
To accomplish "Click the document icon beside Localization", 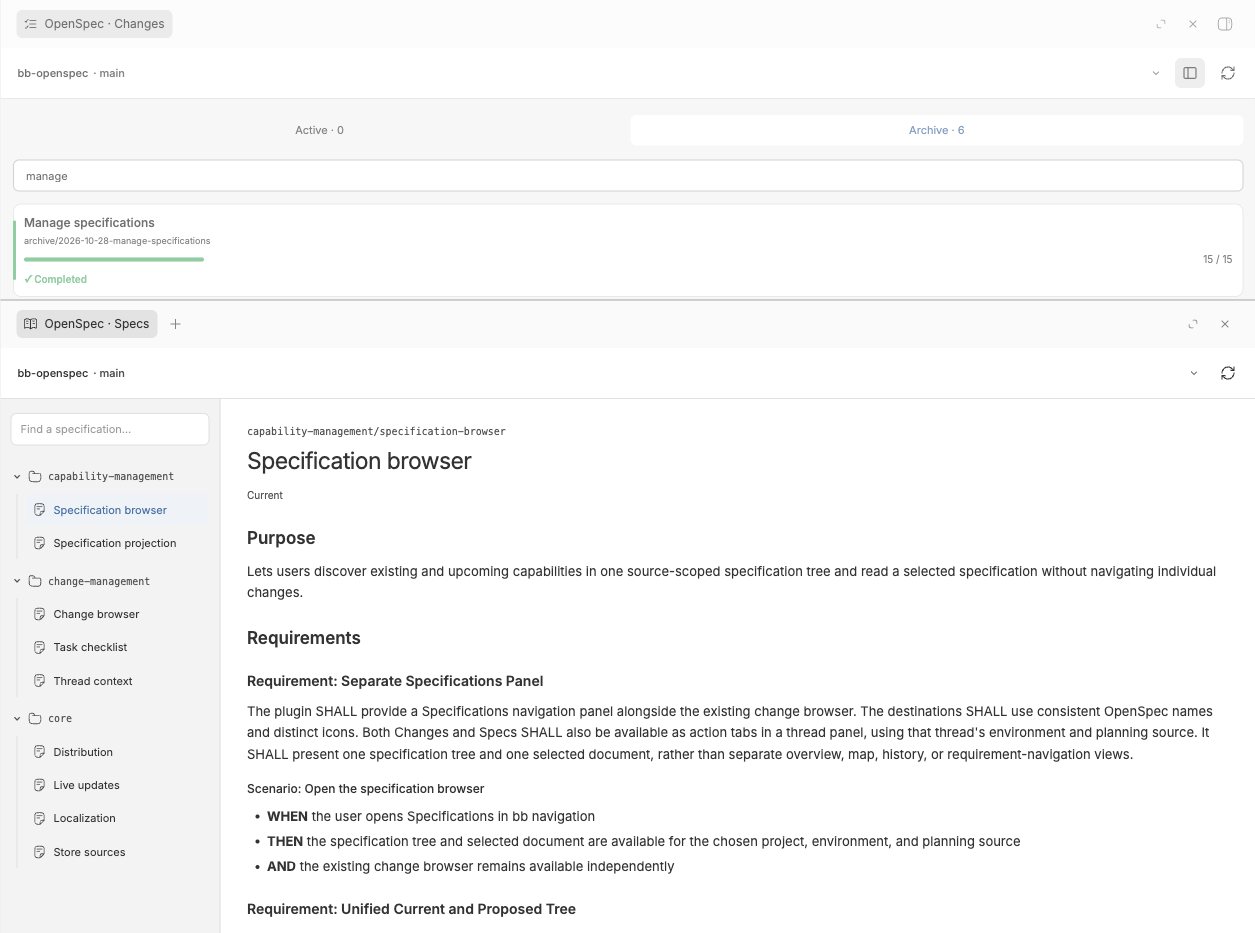I will (x=39, y=818).
